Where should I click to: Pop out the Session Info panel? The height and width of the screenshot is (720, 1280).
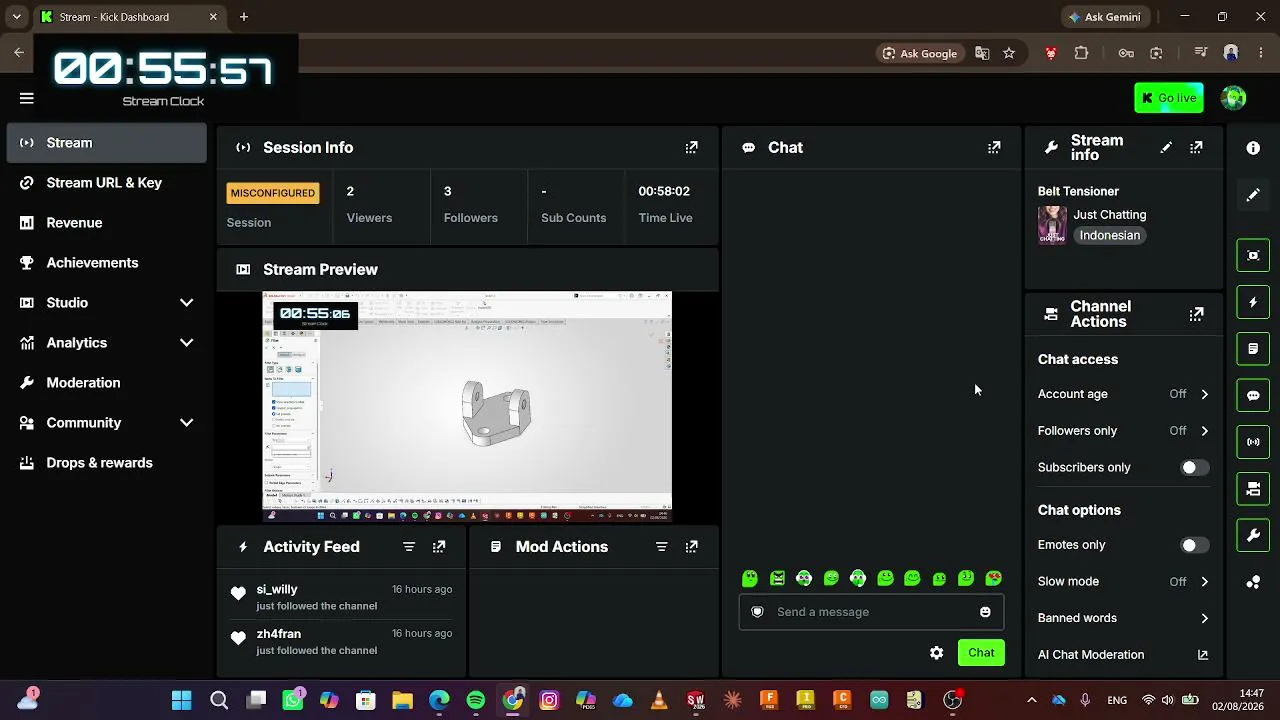[691, 147]
